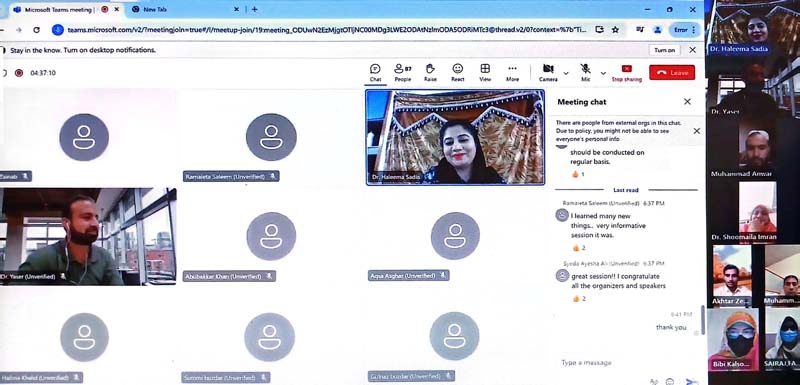Click Sammi buzdar's participant avatar tile
This screenshot has height=385, width=800.
[269, 337]
